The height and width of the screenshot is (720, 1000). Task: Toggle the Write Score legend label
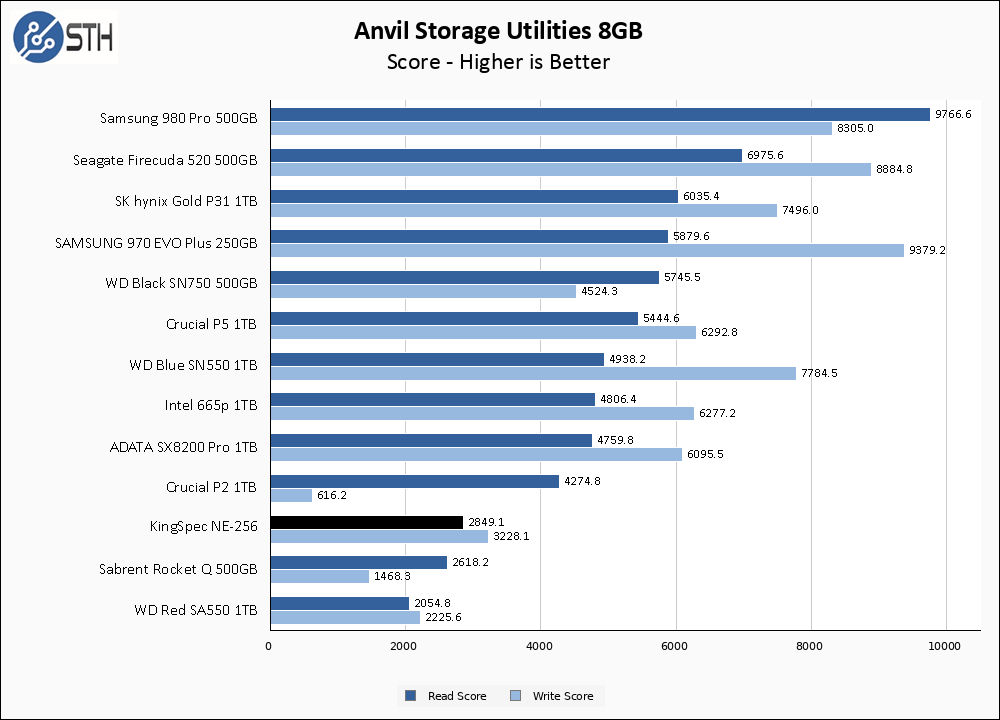click(562, 696)
